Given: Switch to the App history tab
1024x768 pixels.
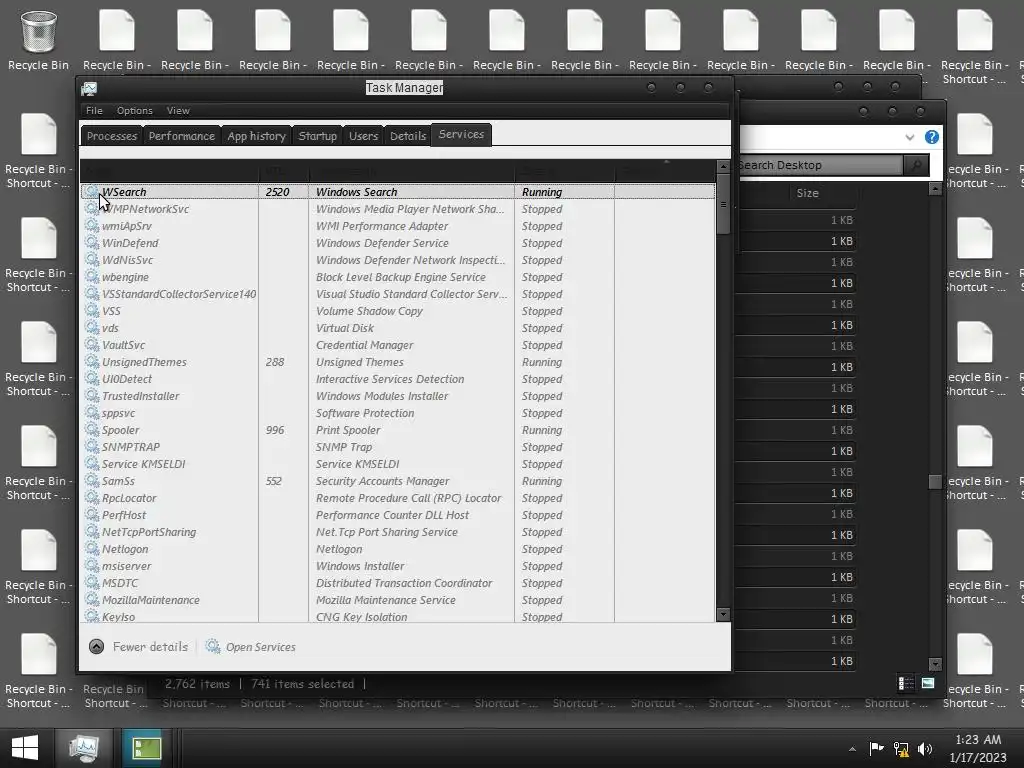Looking at the screenshot, I should point(256,136).
